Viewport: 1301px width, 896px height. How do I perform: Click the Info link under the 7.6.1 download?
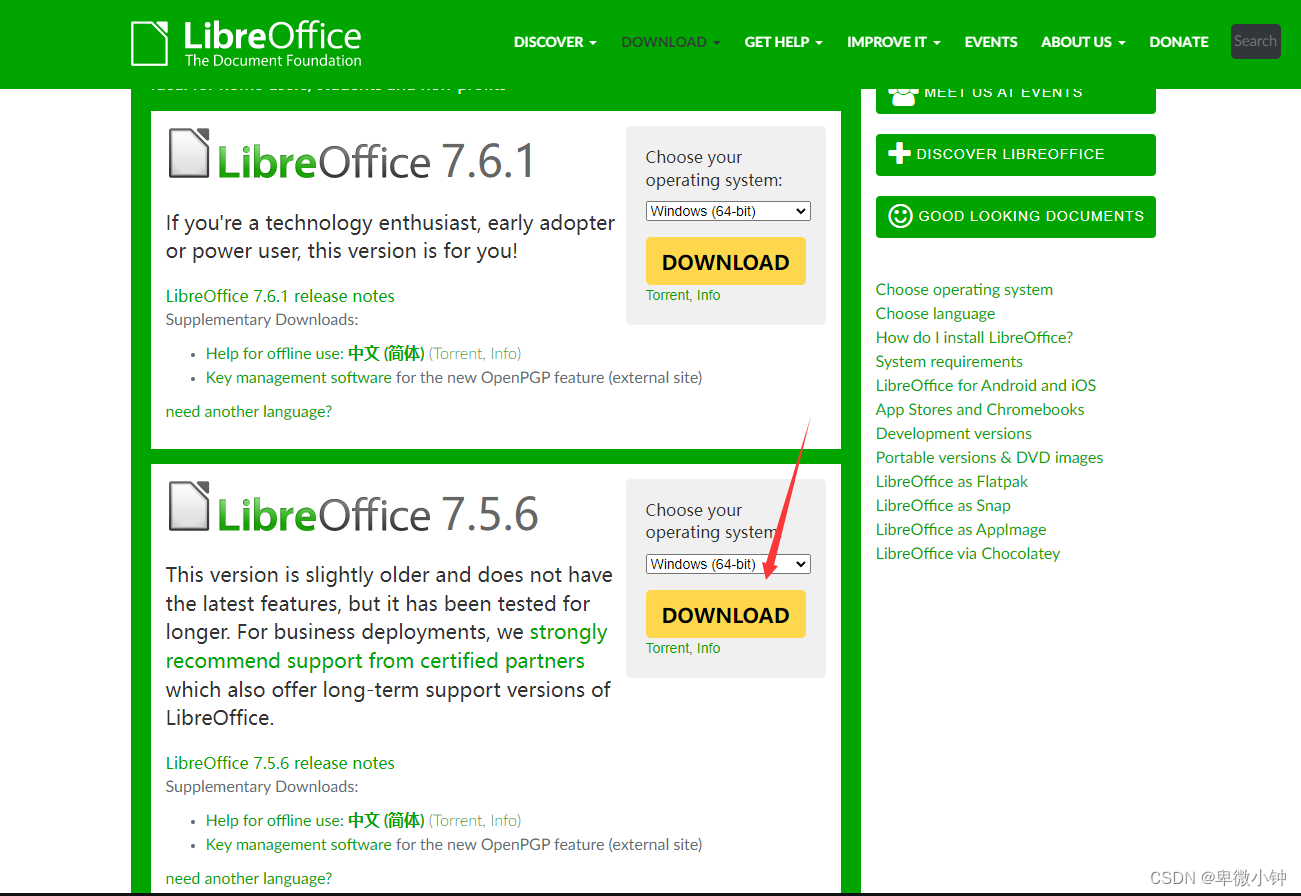[x=708, y=295]
